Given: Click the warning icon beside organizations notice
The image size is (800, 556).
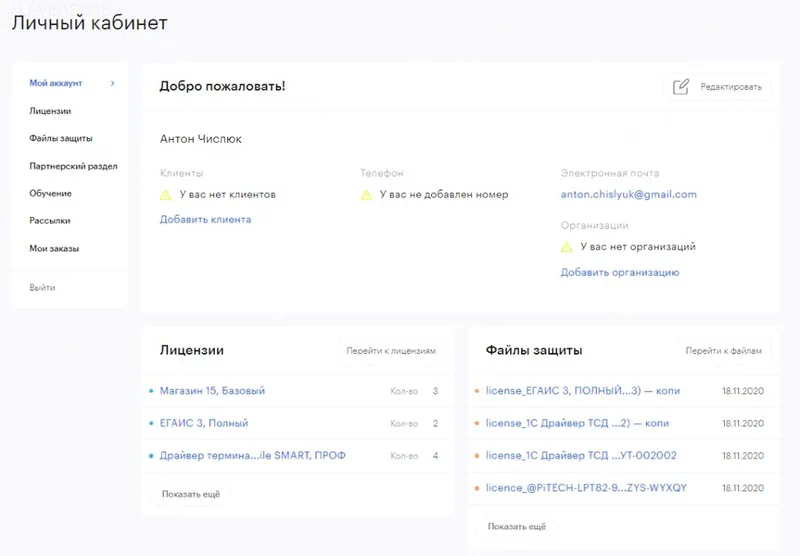Looking at the screenshot, I should click(x=567, y=247).
